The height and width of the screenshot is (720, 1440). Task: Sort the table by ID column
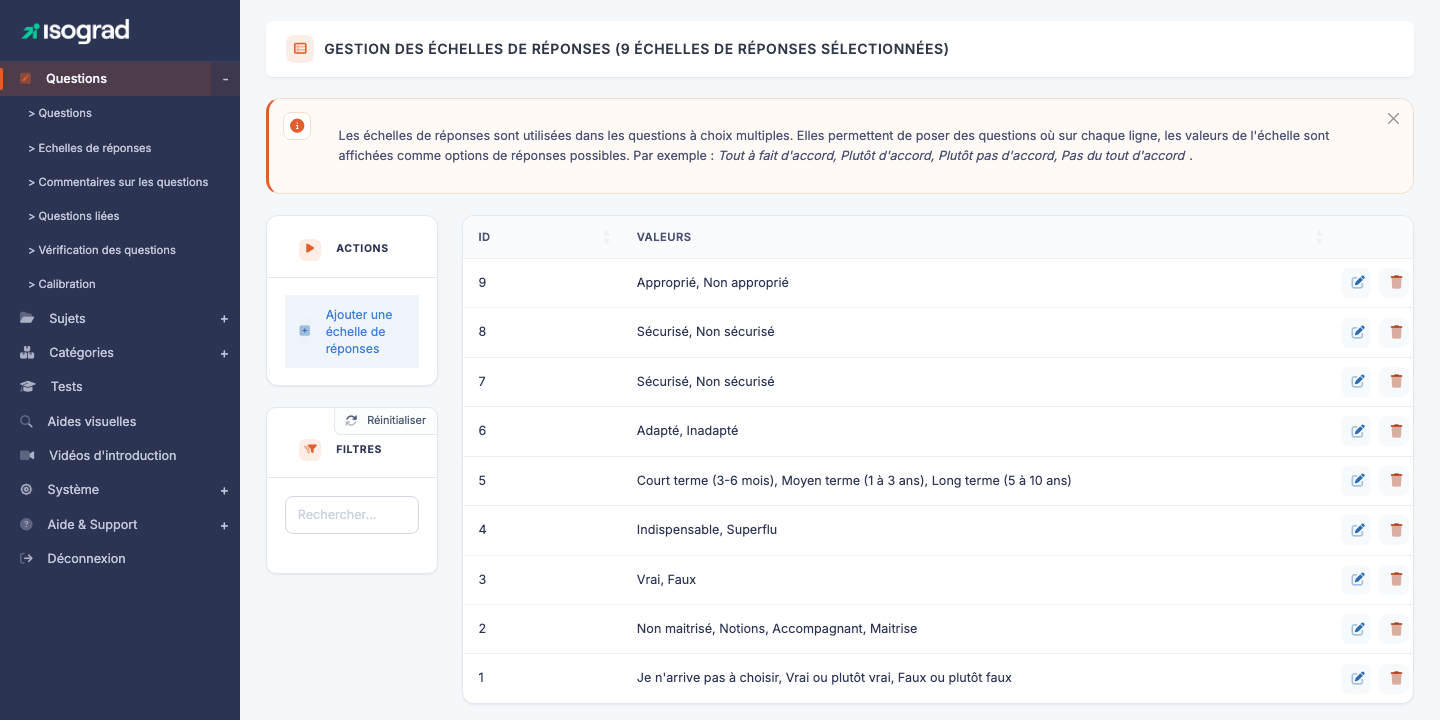(606, 237)
